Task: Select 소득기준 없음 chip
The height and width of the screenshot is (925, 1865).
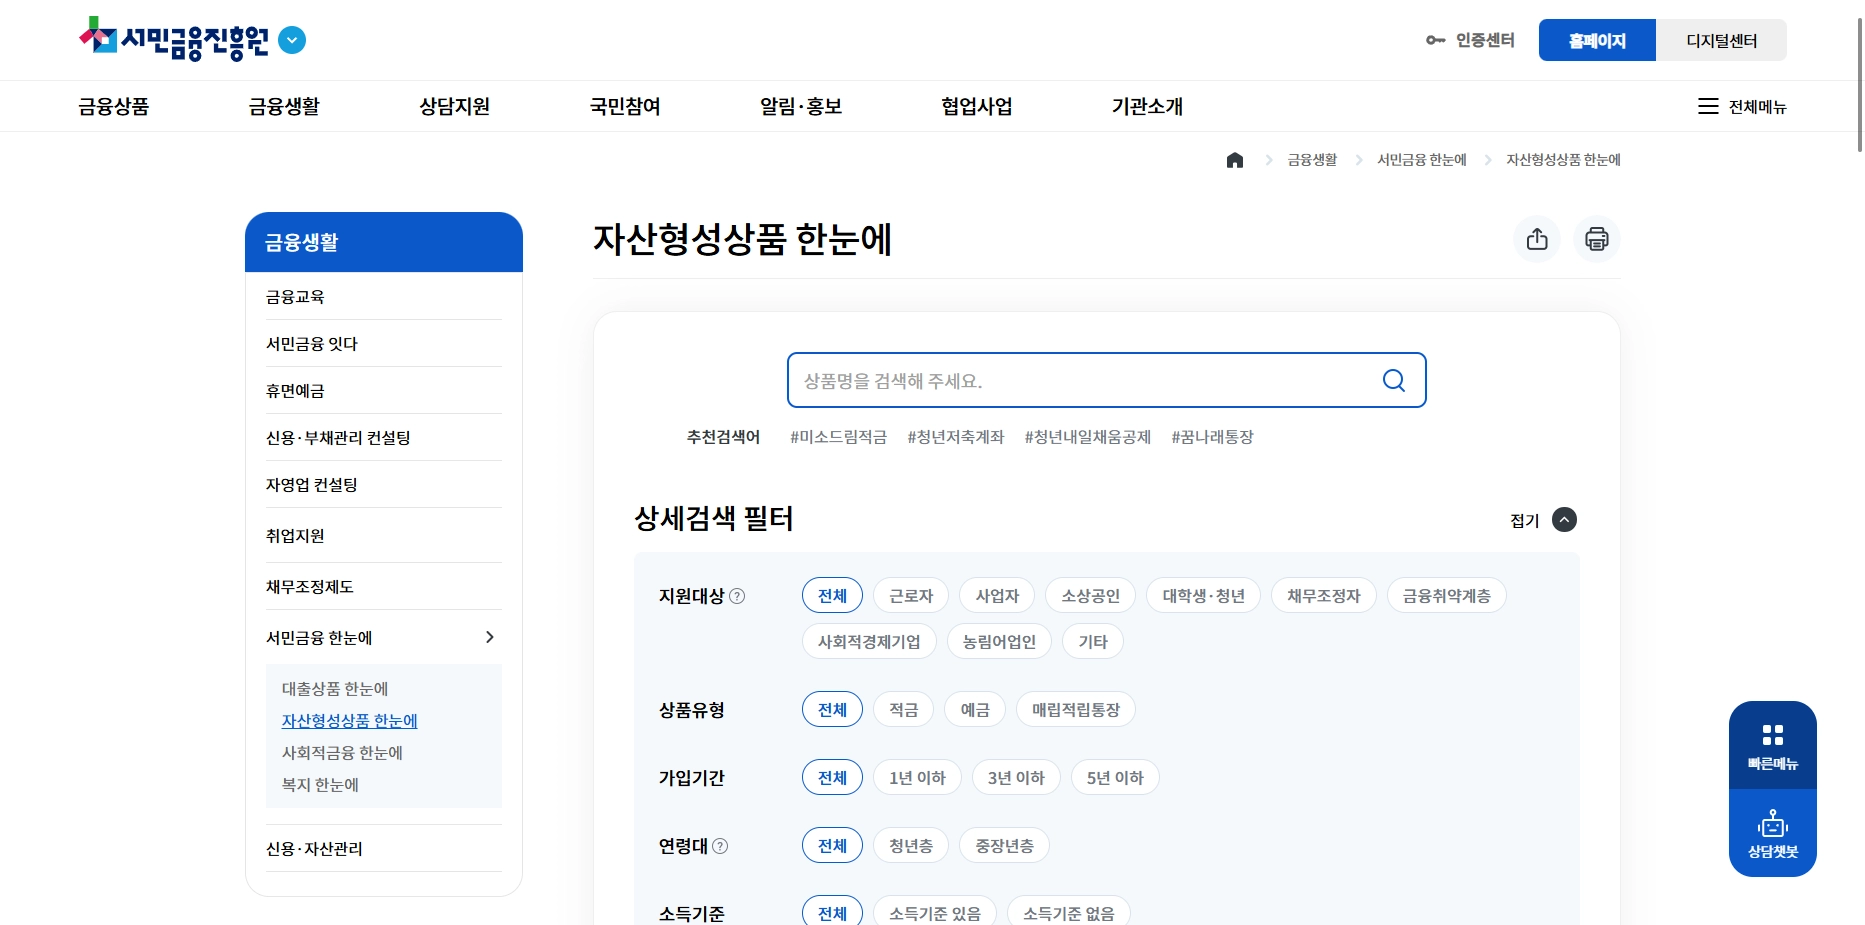Action: coord(1068,911)
